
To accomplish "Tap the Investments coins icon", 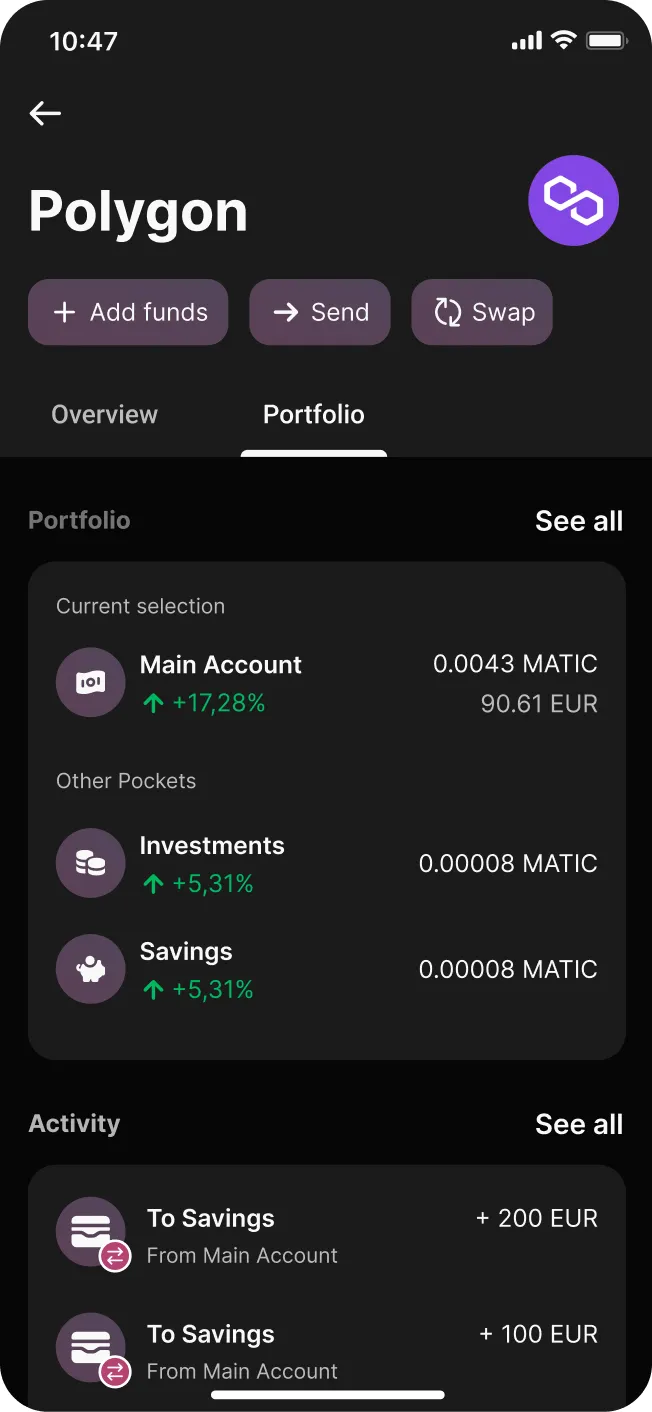I will point(91,863).
